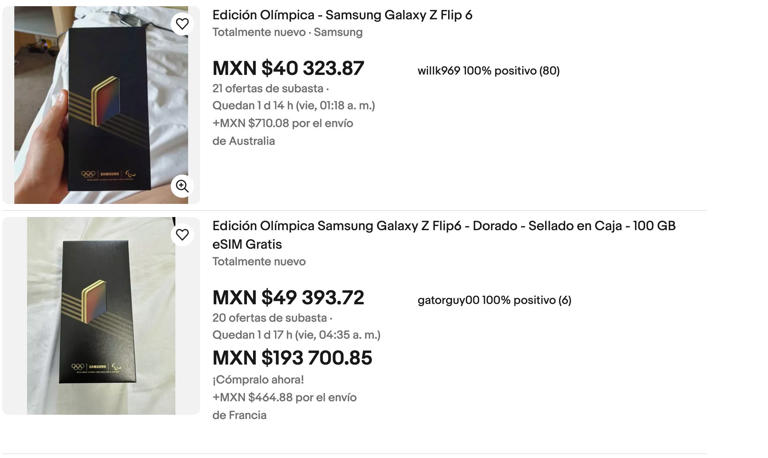Image resolution: width=768 pixels, height=458 pixels.
Task: Open the magnifier zoom on first listing image
Action: (181, 186)
